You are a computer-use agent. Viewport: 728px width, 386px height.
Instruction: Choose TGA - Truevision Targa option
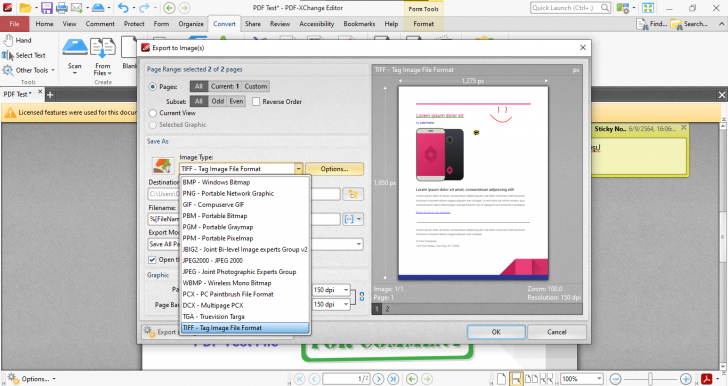pos(245,317)
